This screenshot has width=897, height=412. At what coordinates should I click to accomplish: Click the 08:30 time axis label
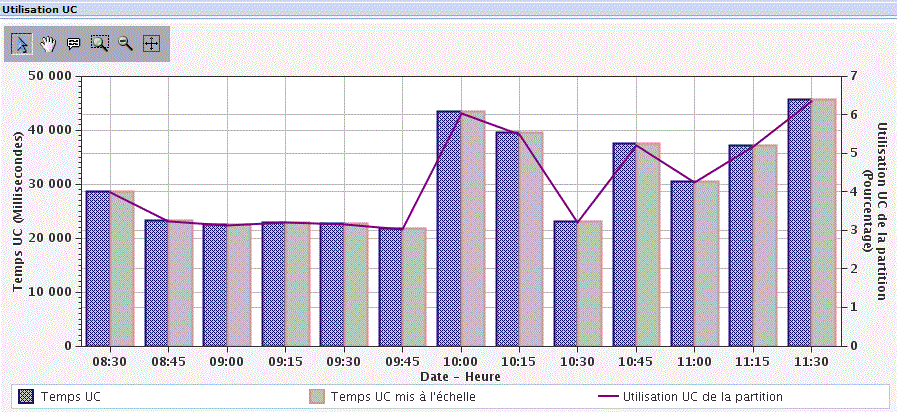click(x=110, y=363)
